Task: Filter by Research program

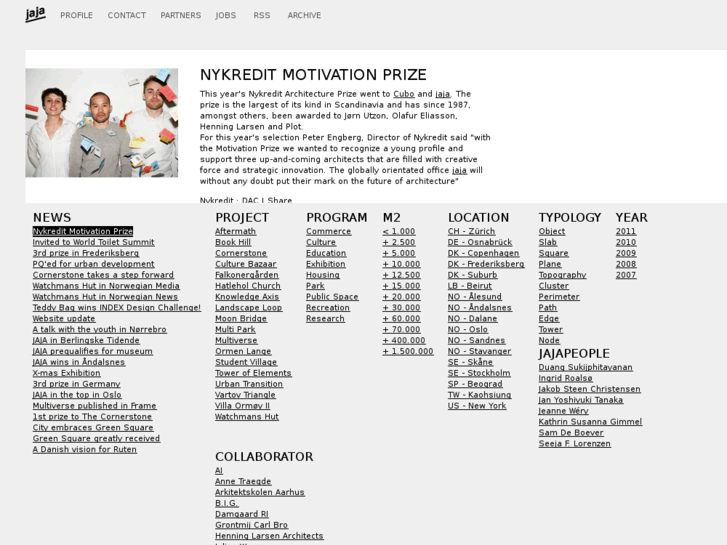Action: (325, 319)
